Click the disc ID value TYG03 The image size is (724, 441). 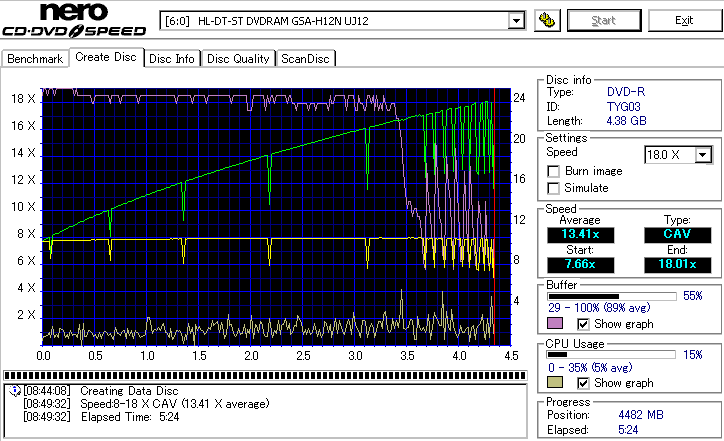pos(624,107)
